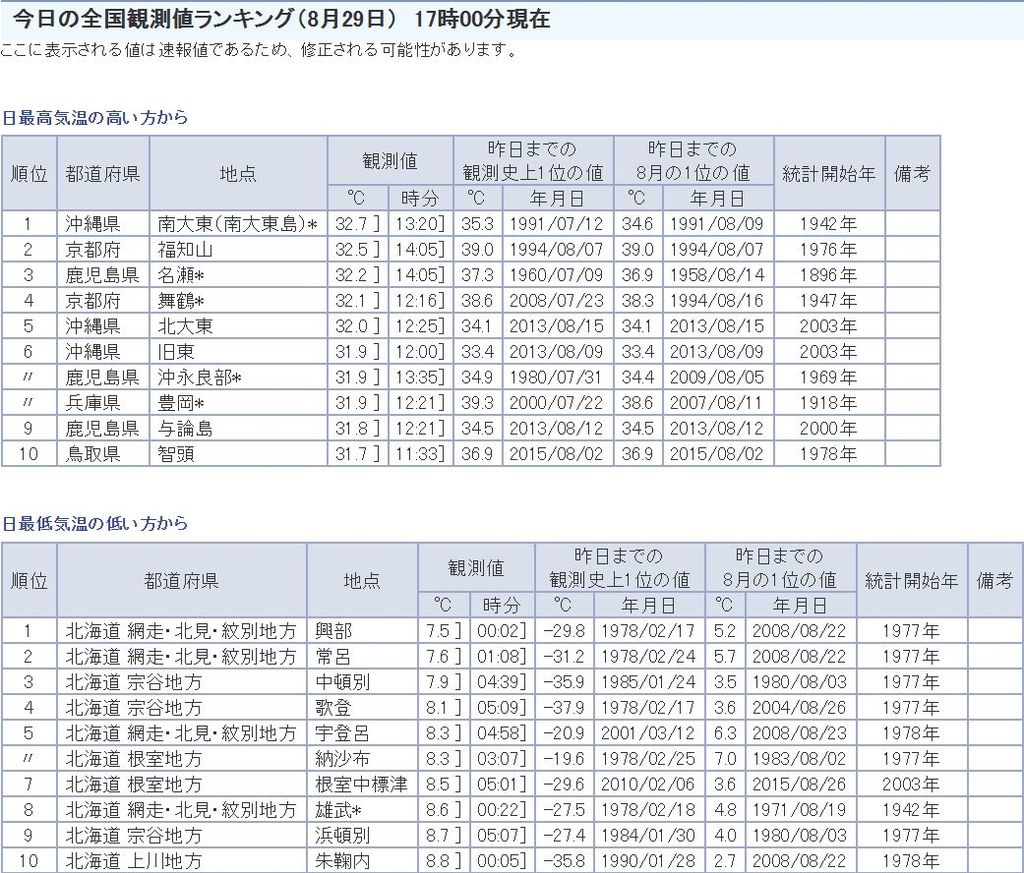Select the 智頭 station in 鳥取県

177,454
